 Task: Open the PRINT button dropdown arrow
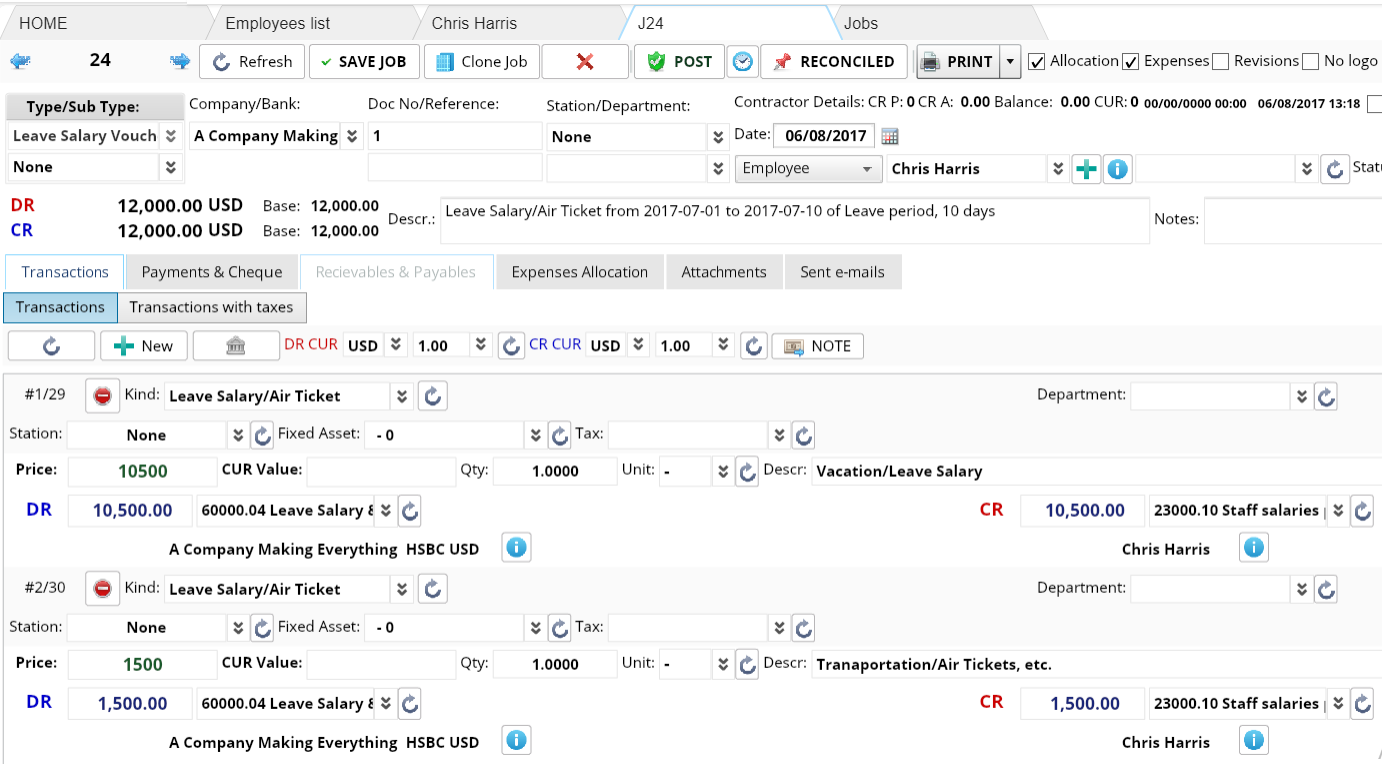[1010, 62]
